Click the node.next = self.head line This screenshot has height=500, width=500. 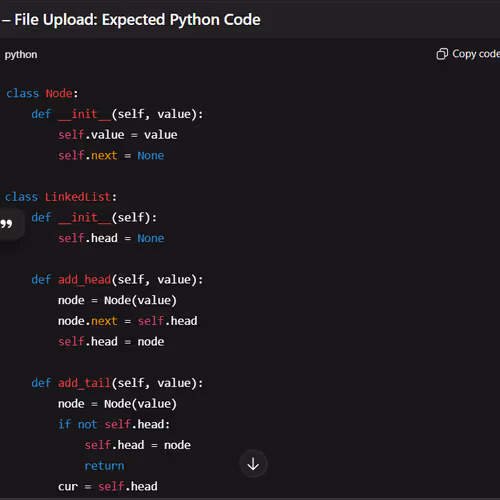click(128, 321)
